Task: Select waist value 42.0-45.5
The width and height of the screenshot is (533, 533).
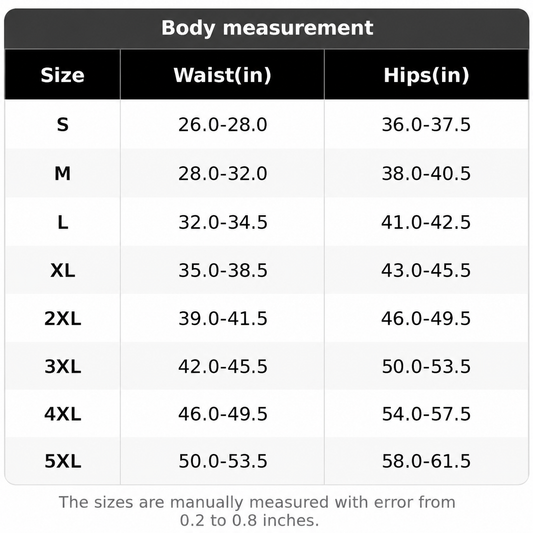Action: click(x=223, y=367)
